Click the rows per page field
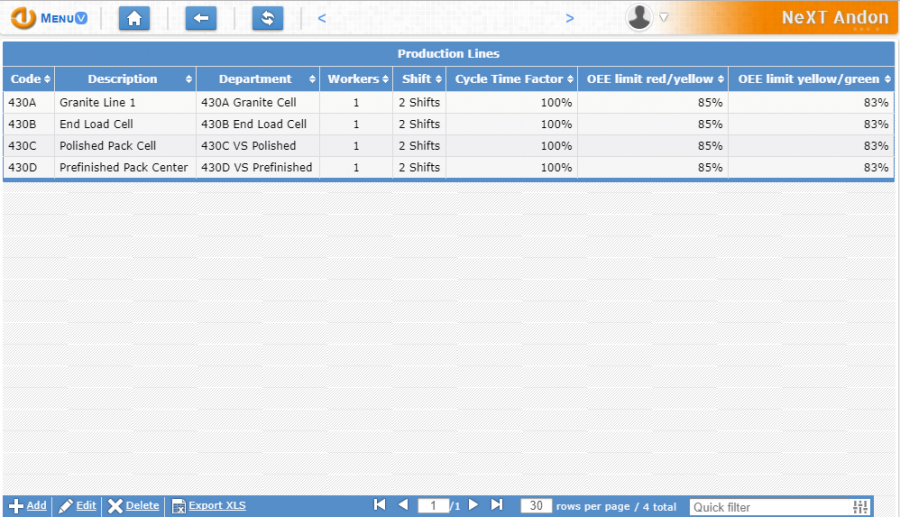This screenshot has width=900, height=517. click(536, 506)
